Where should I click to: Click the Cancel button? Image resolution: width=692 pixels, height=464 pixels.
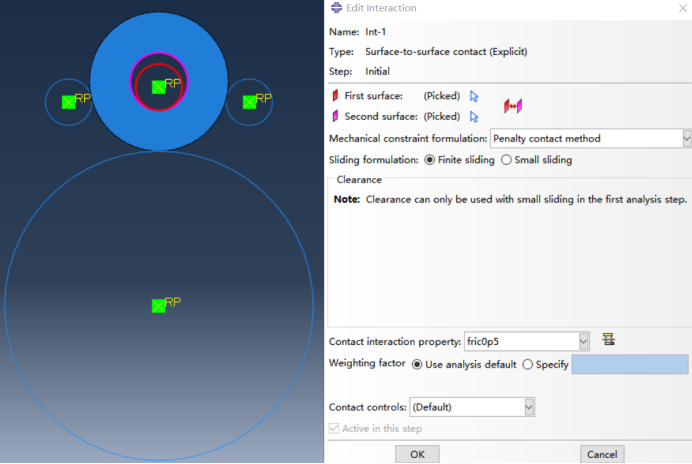click(x=602, y=454)
